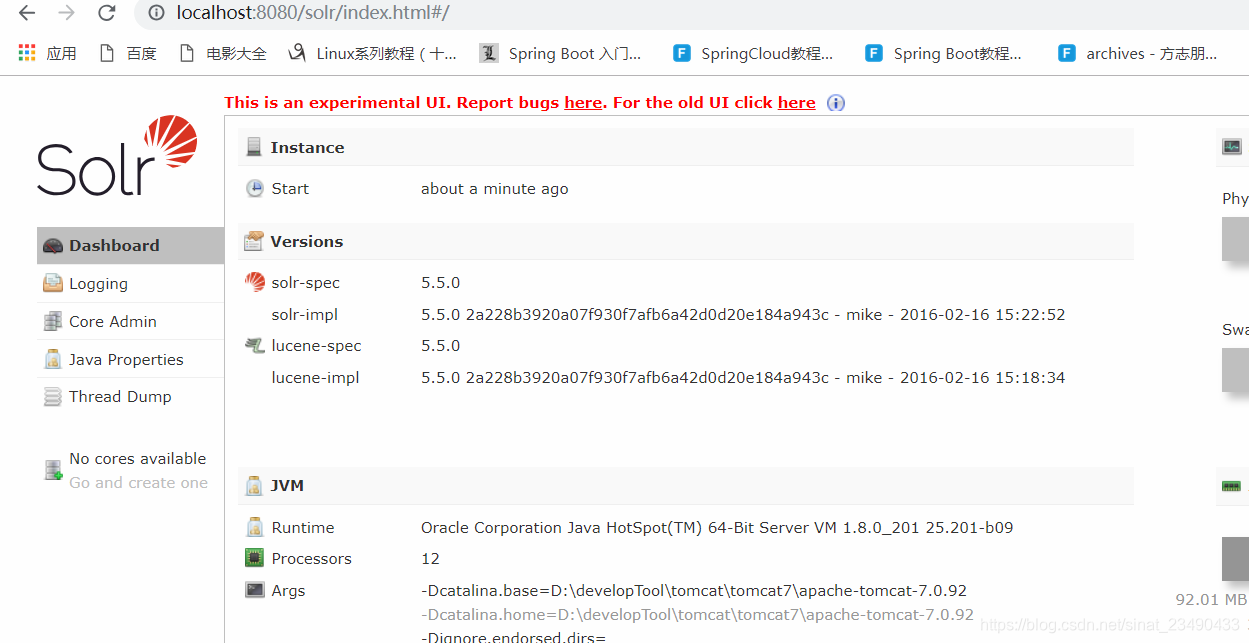Click the lucene-spec icon

pyautogui.click(x=255, y=345)
